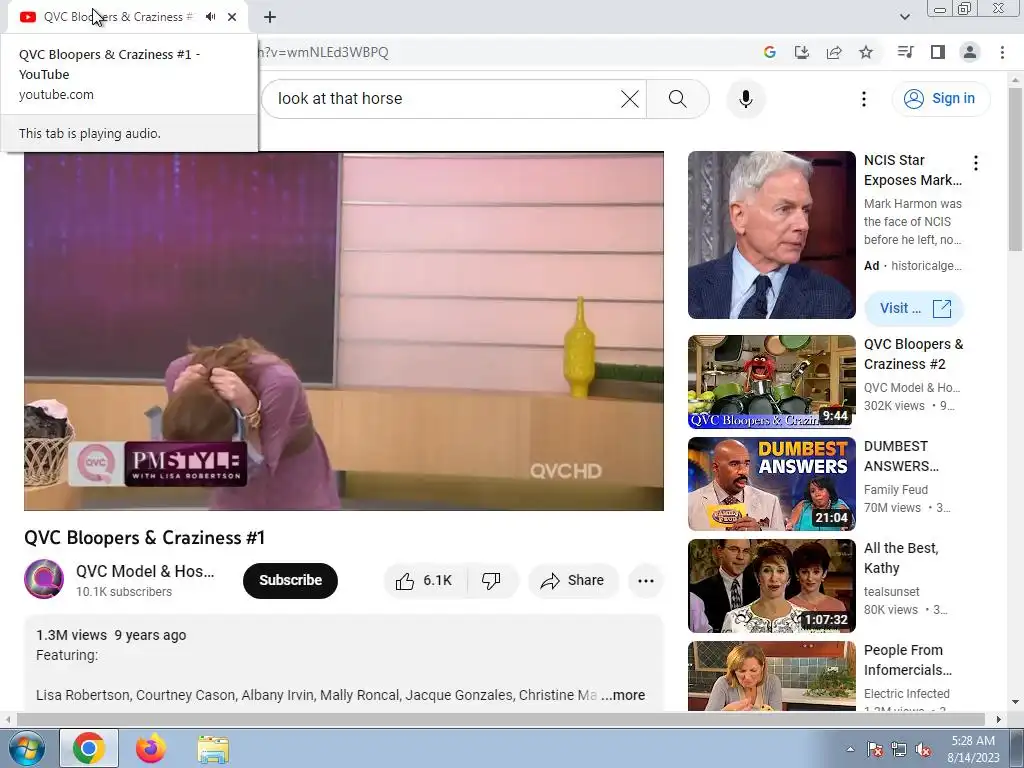Share this page from address bar
1024x768 pixels.
(834, 52)
